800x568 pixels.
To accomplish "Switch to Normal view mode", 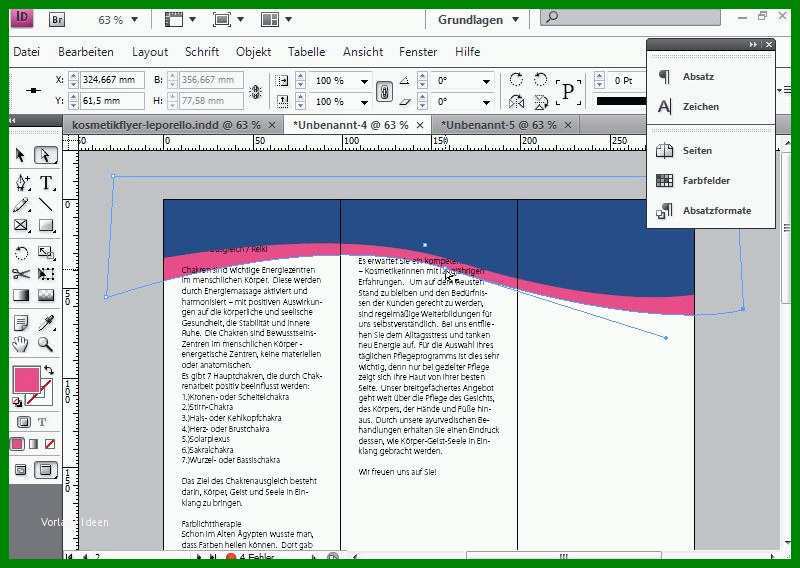I will 21,470.
